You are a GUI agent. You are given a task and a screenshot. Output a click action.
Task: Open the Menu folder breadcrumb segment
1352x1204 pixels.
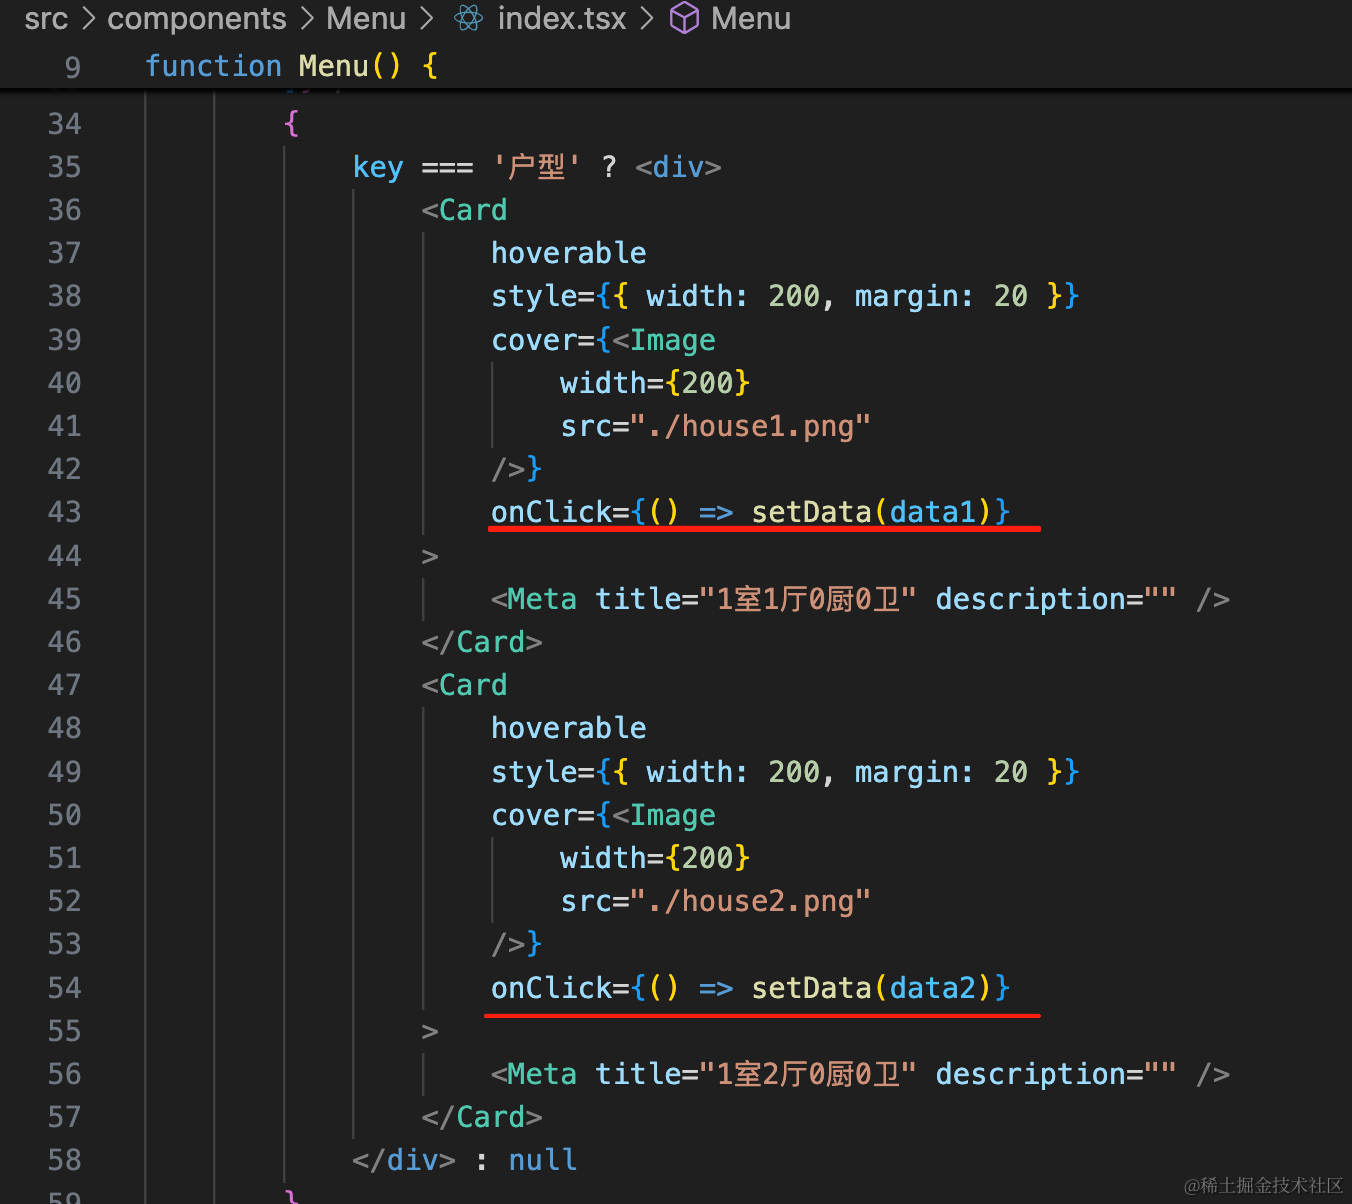pyautogui.click(x=366, y=18)
